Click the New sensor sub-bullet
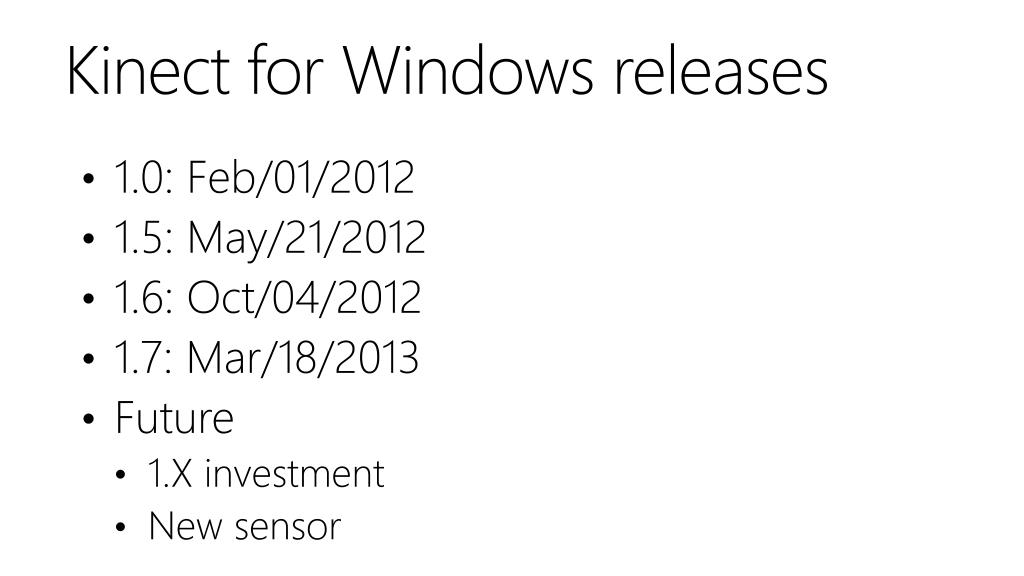The height and width of the screenshot is (576, 1024). (245, 526)
